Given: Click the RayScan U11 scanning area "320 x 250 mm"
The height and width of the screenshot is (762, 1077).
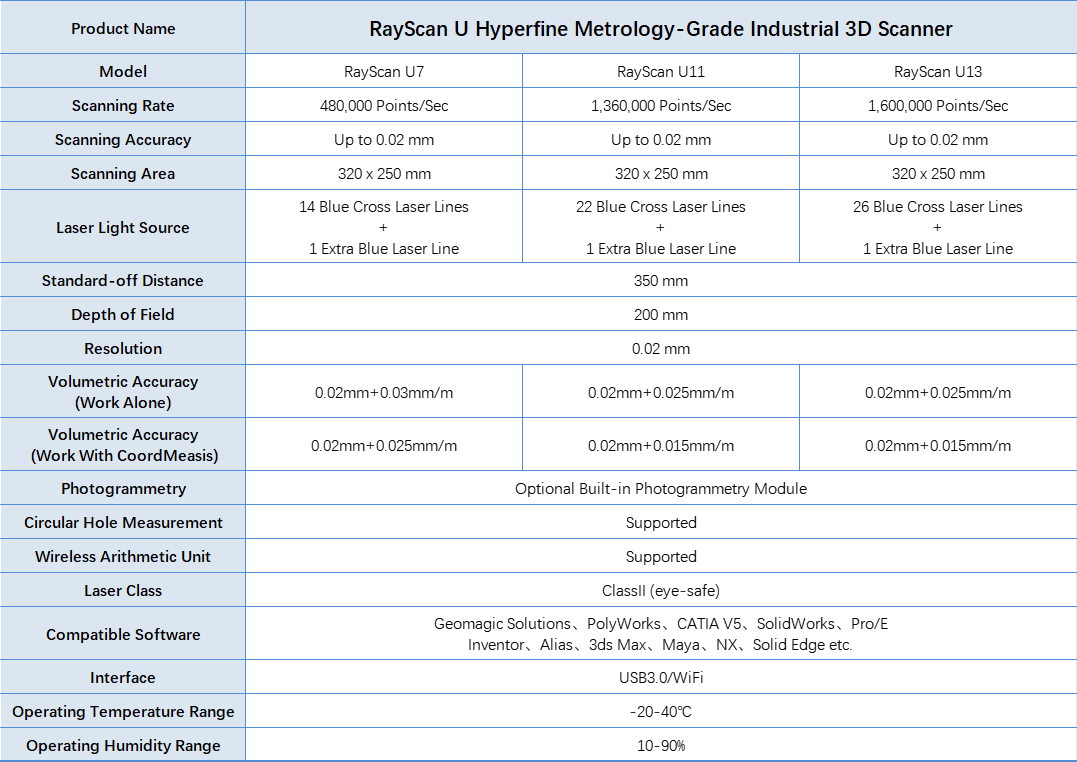Looking at the screenshot, I should coord(661,174).
